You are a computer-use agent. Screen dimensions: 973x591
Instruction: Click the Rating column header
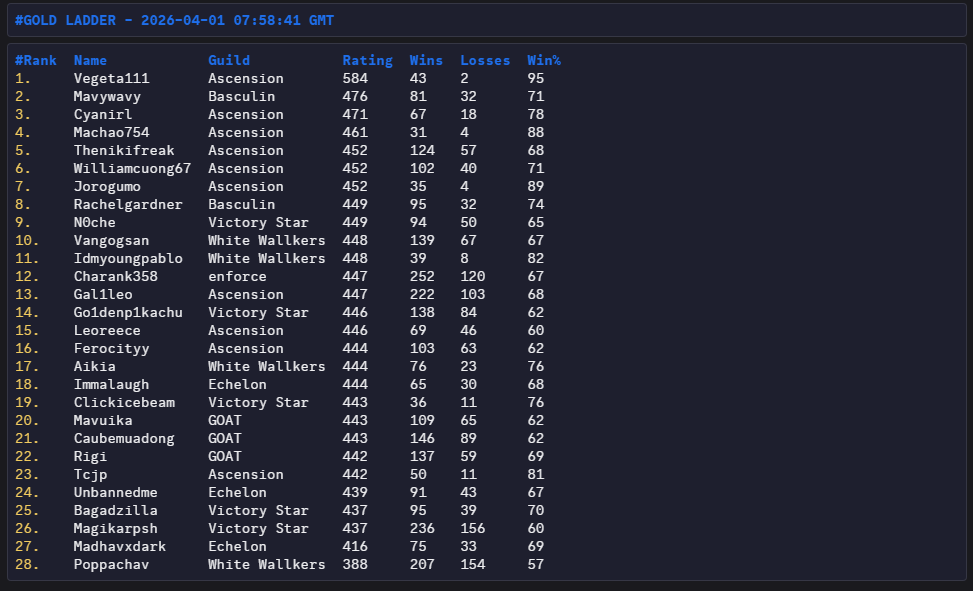pyautogui.click(x=367, y=60)
